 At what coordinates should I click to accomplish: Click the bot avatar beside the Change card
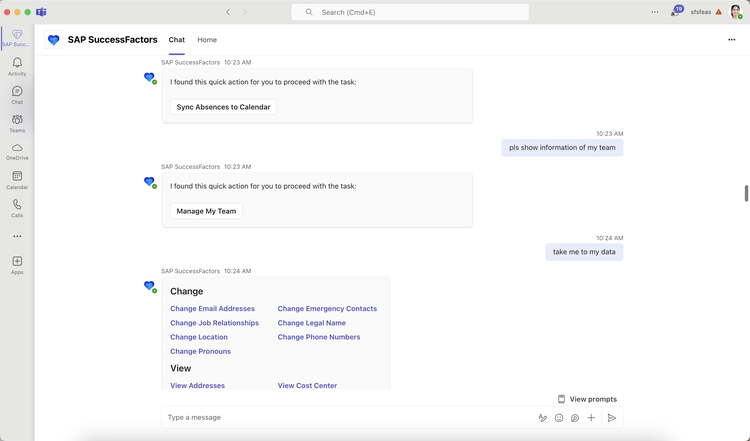tap(150, 287)
